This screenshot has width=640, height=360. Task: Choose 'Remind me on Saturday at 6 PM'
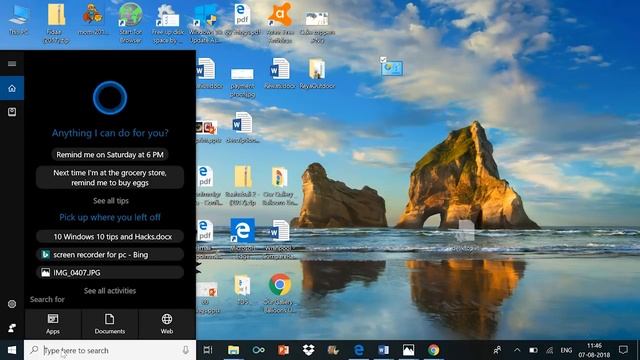point(110,155)
